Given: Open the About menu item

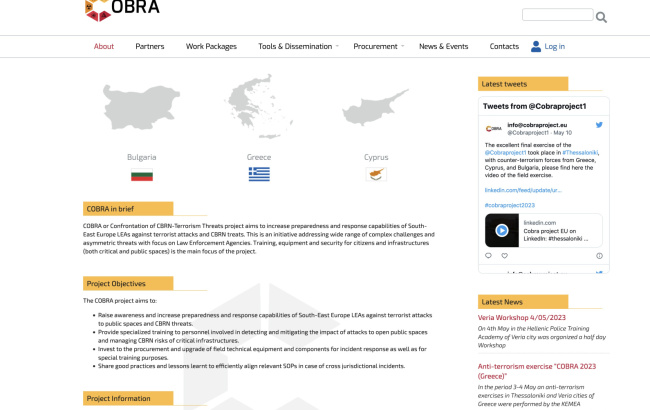Looking at the screenshot, I should pyautogui.click(x=104, y=46).
